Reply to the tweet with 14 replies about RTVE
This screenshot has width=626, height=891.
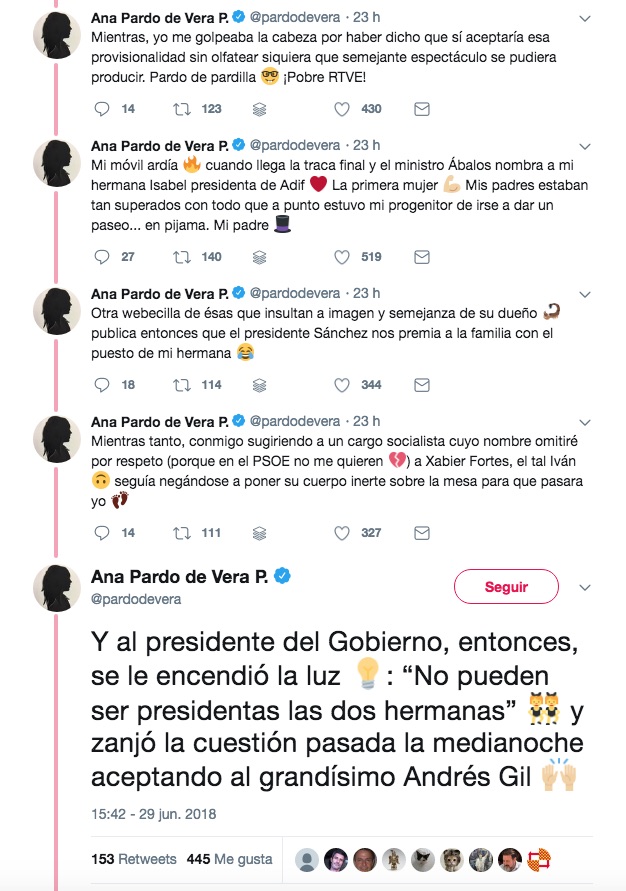click(103, 109)
